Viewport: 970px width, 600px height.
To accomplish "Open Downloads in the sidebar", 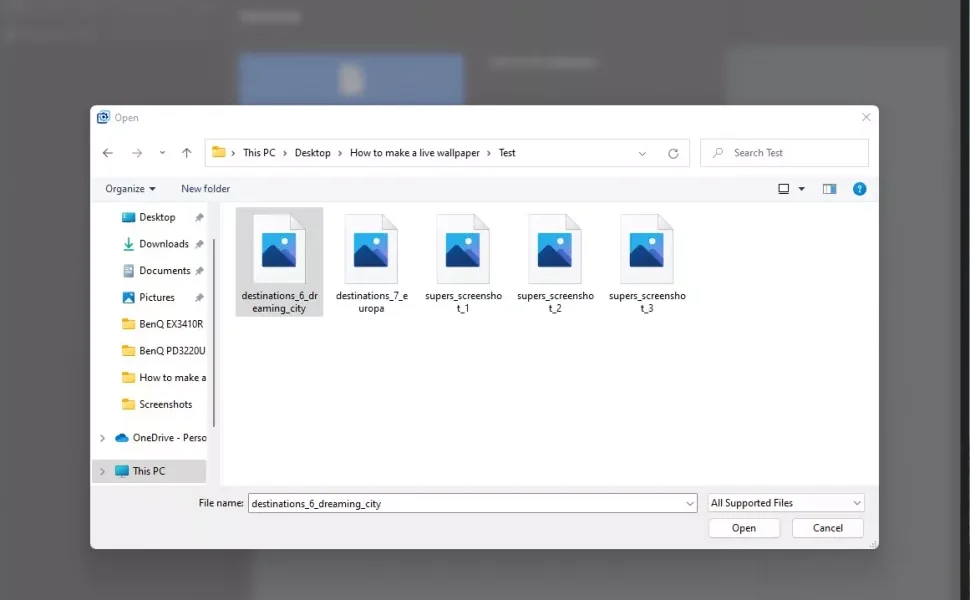I will 163,244.
